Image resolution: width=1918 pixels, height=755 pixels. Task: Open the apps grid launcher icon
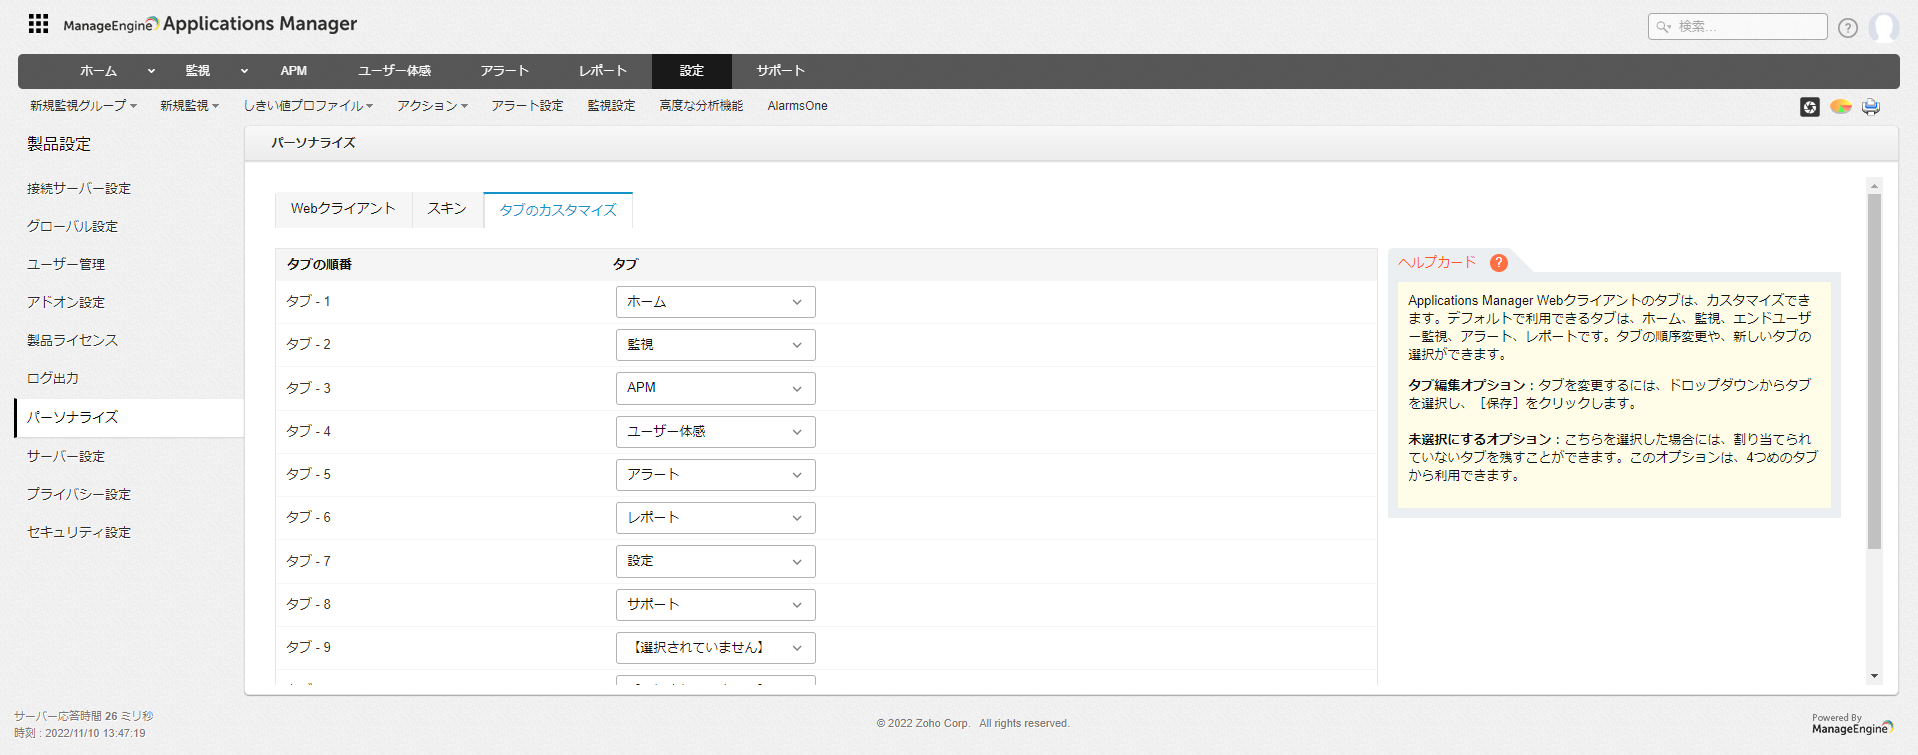pyautogui.click(x=38, y=23)
